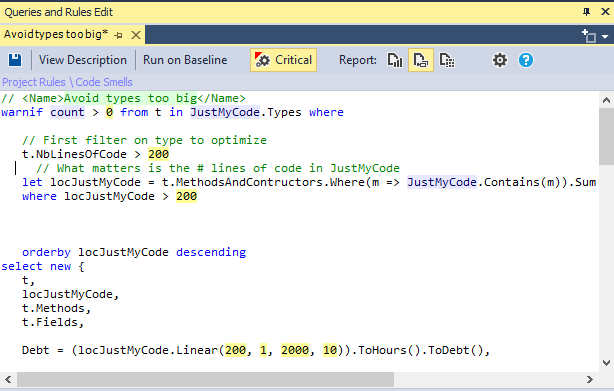Select the first Report chart icon
614x391 pixels.
point(395,60)
